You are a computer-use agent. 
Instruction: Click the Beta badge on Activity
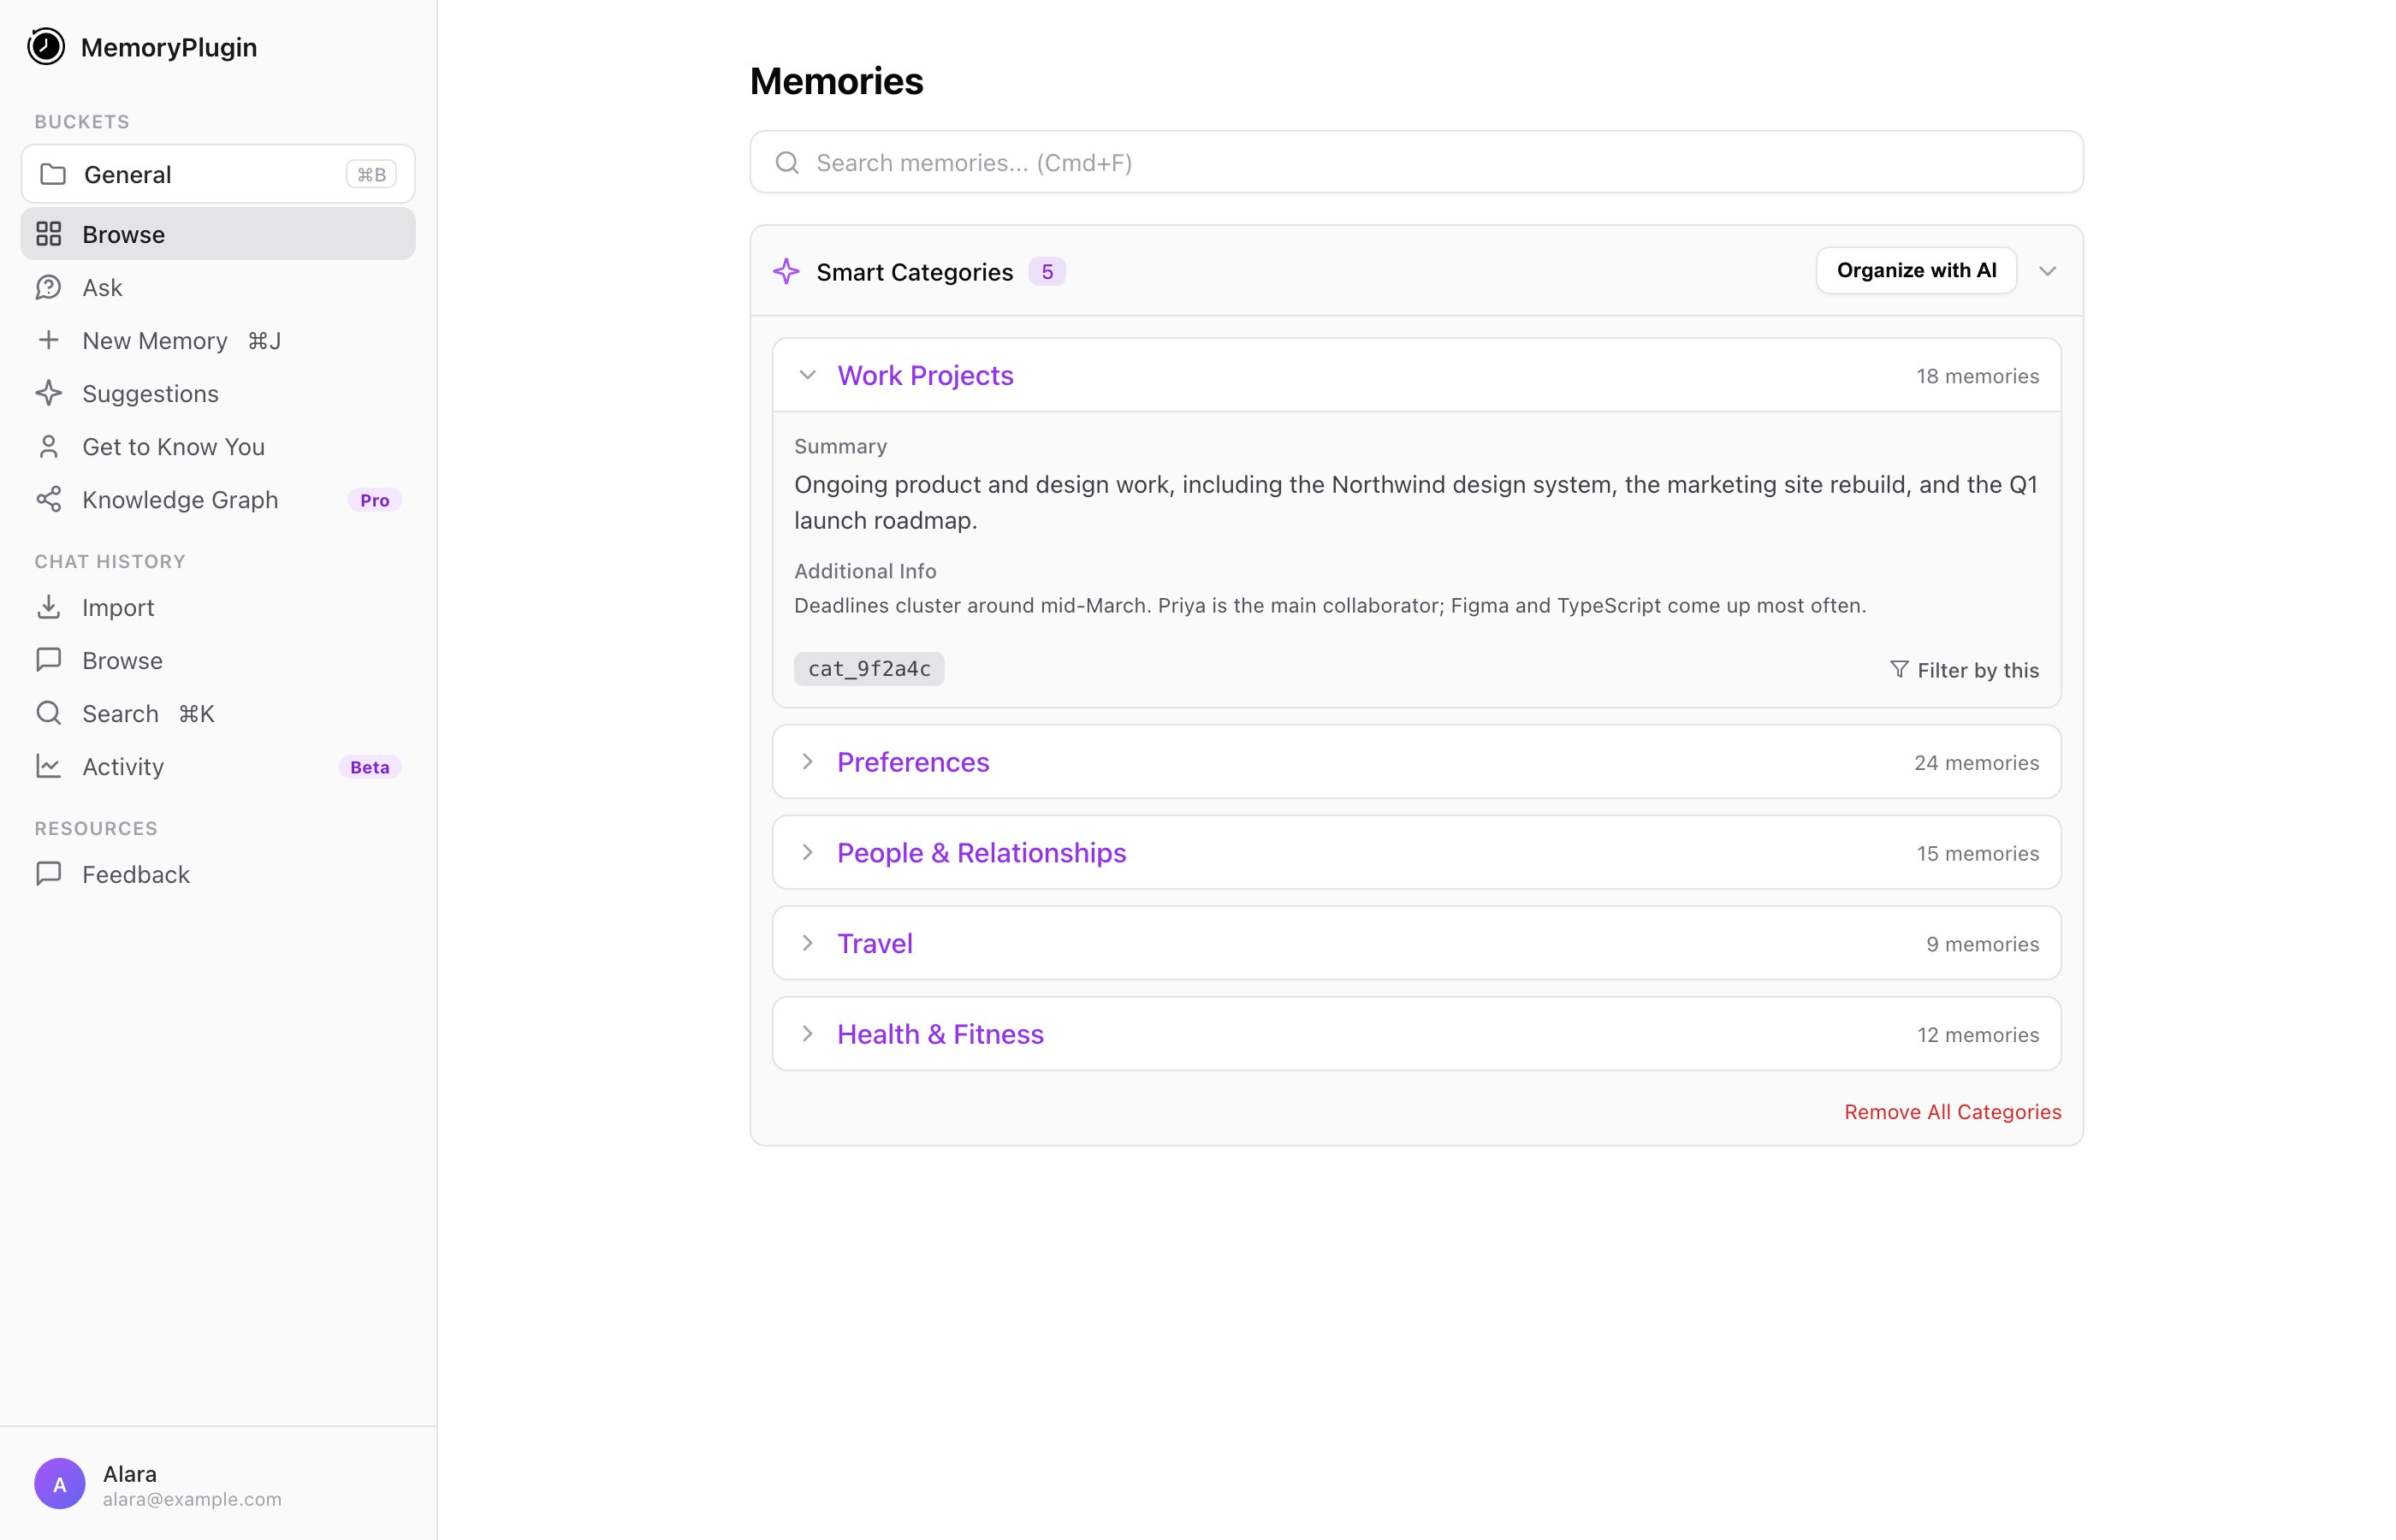[x=370, y=767]
